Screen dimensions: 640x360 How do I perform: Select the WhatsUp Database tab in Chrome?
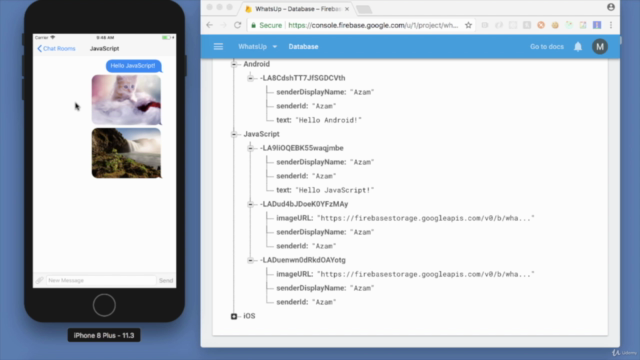[298, 9]
